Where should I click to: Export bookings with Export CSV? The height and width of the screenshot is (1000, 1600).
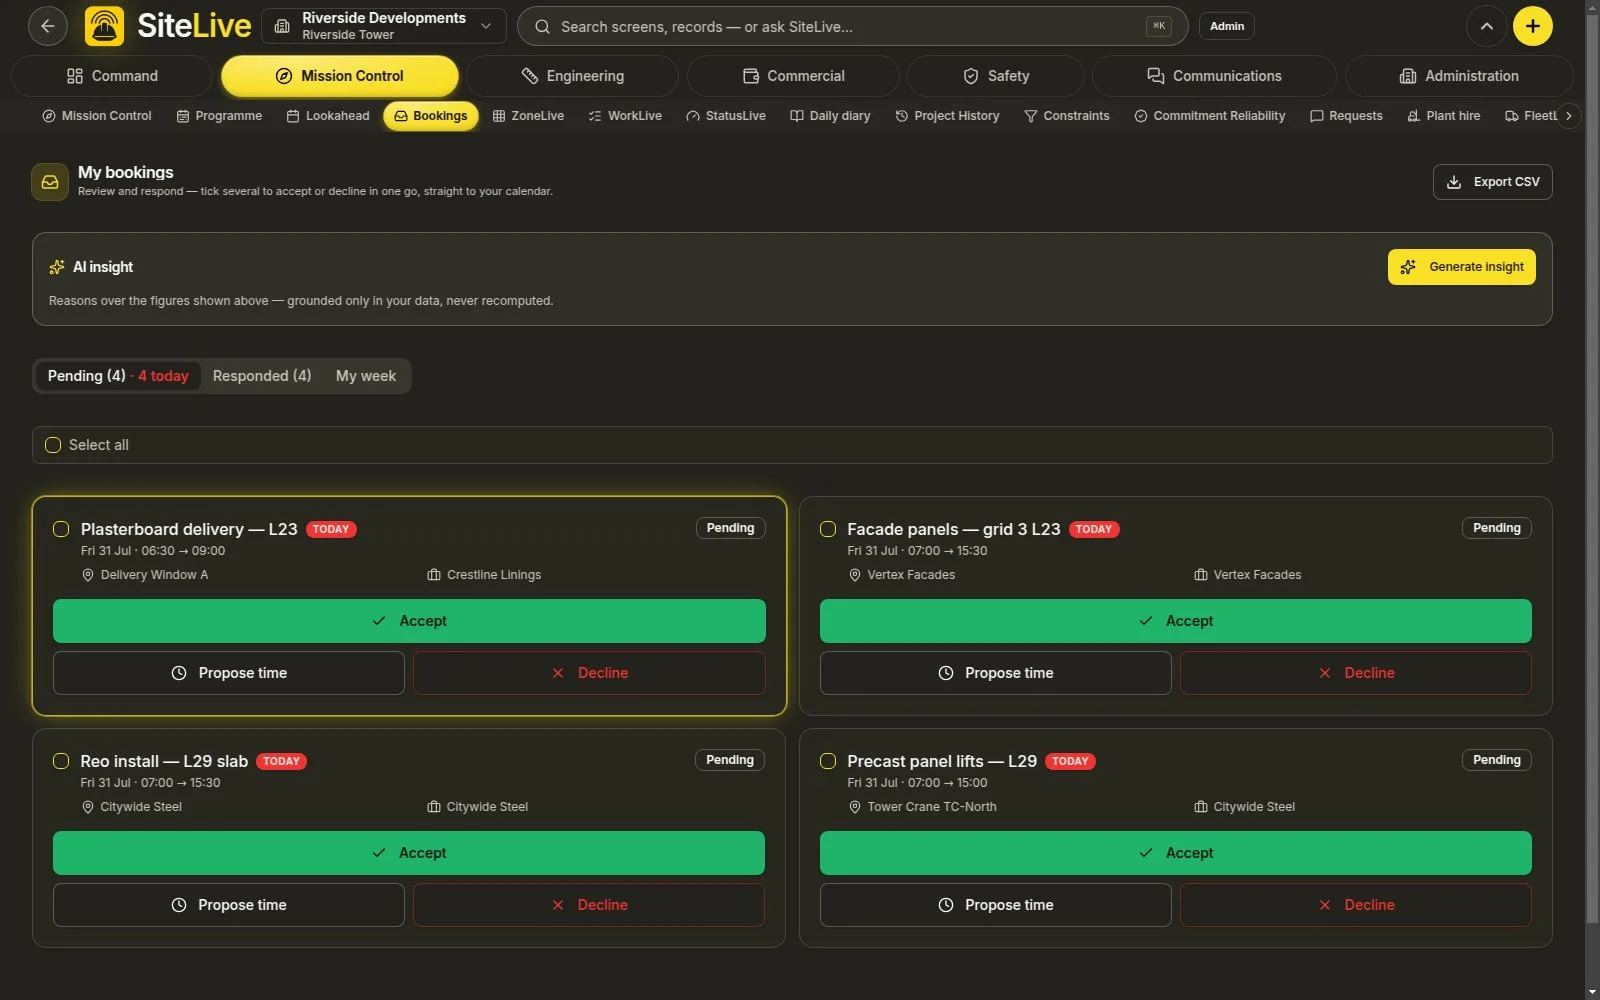click(1492, 182)
